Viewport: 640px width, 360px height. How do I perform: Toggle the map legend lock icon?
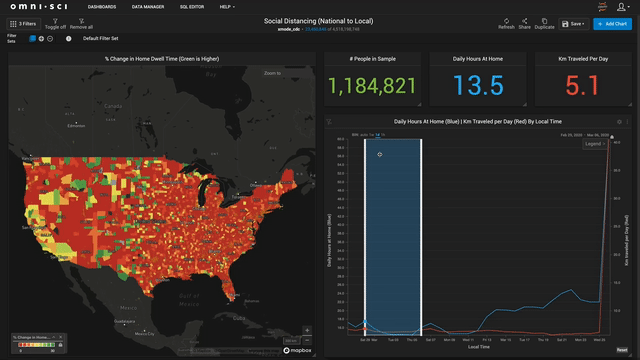[60, 345]
